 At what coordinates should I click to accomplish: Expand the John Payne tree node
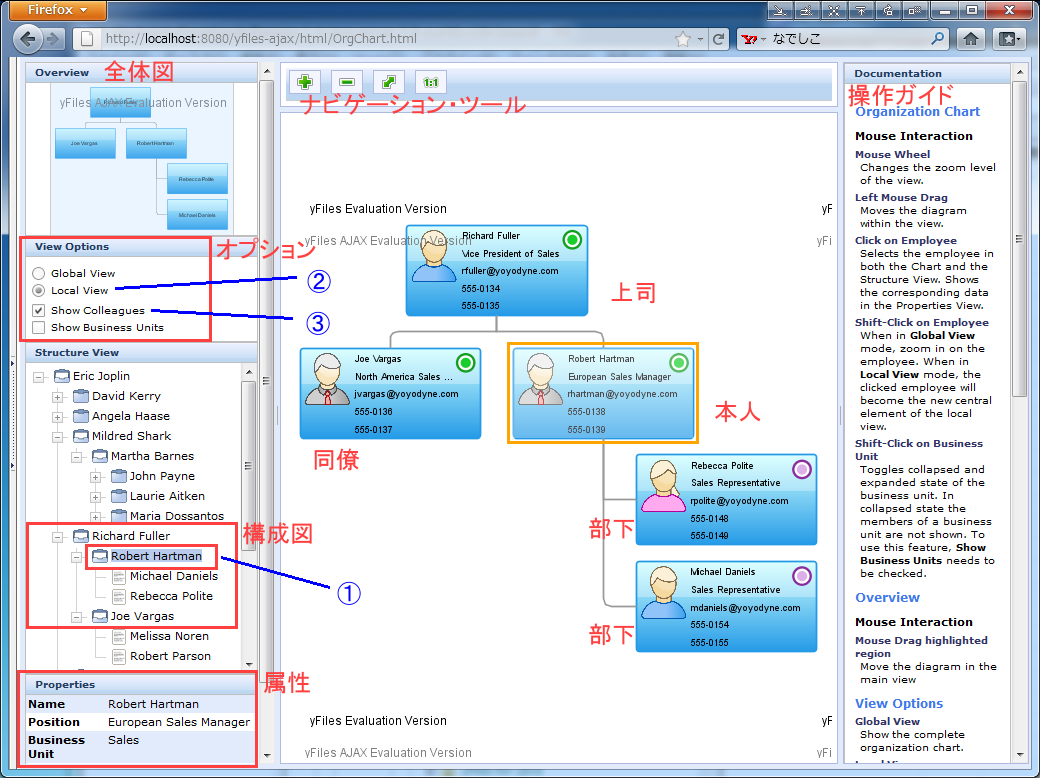click(x=96, y=476)
